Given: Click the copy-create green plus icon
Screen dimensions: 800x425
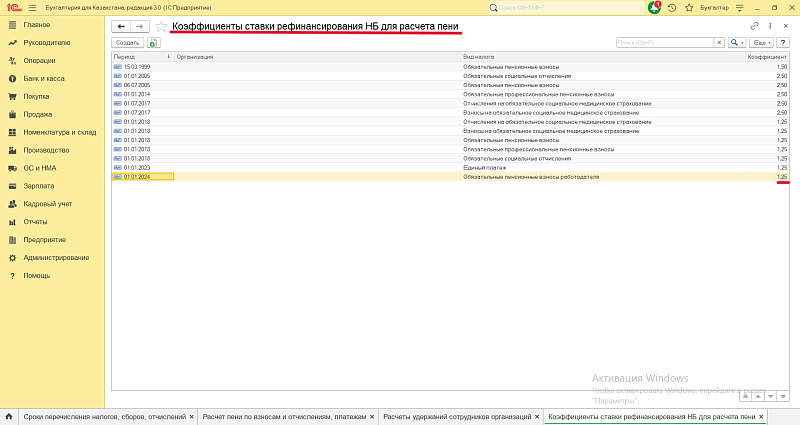Looking at the screenshot, I should (153, 43).
